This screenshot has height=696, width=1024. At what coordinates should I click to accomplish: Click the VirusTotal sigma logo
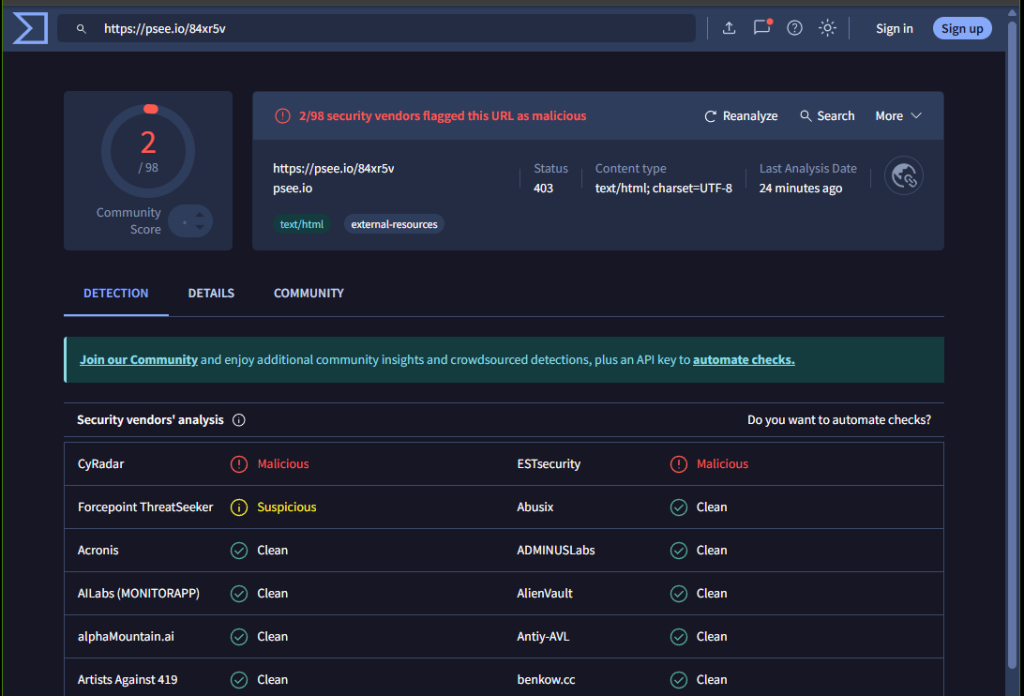pyautogui.click(x=30, y=28)
